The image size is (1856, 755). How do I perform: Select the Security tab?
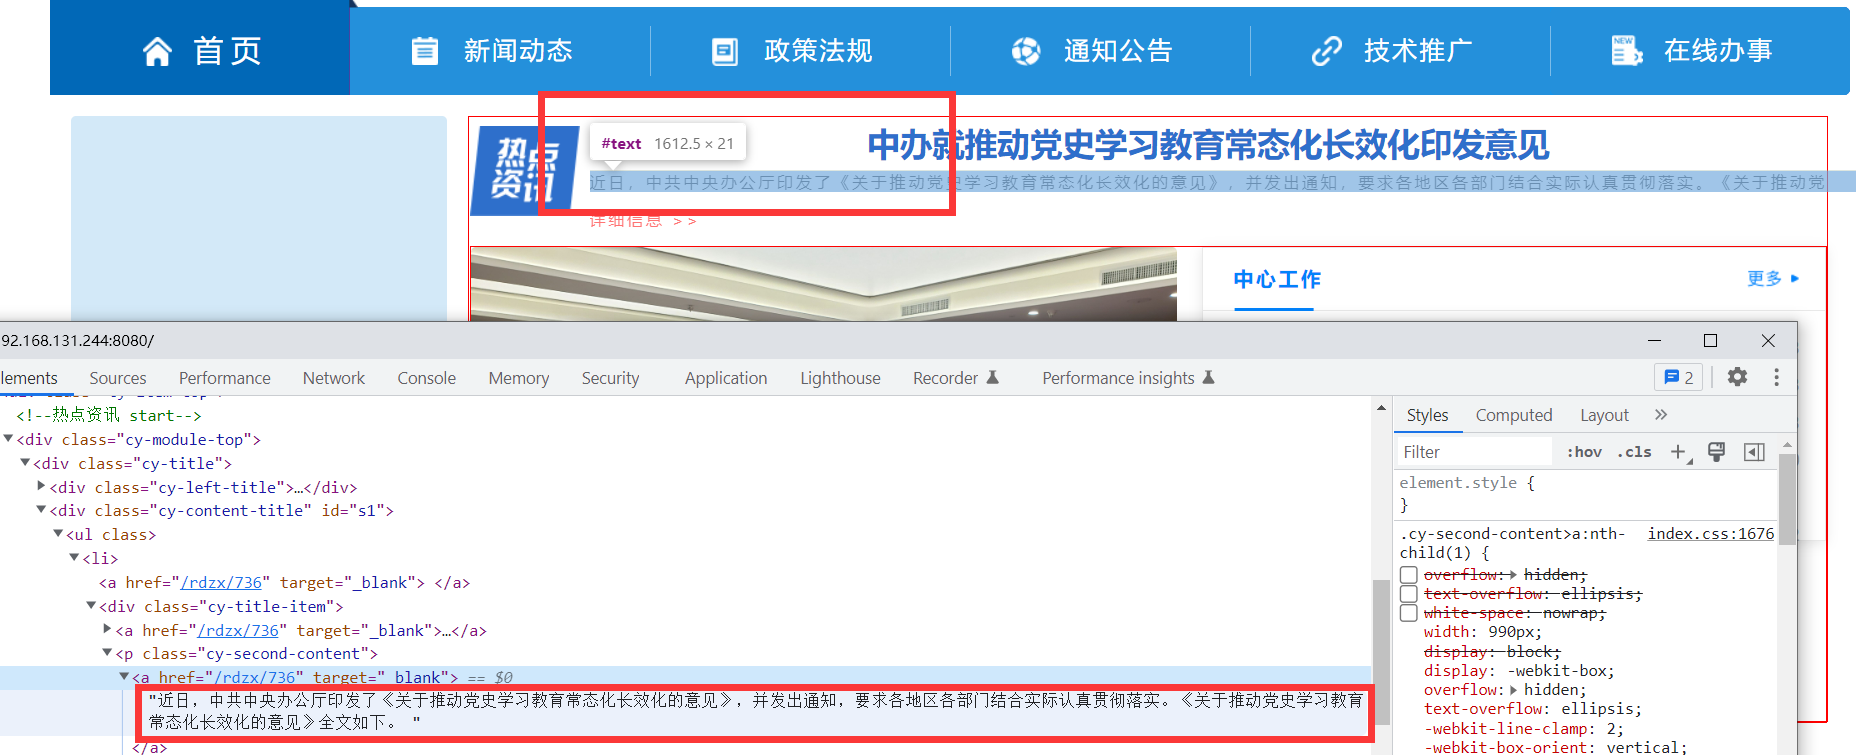[610, 378]
